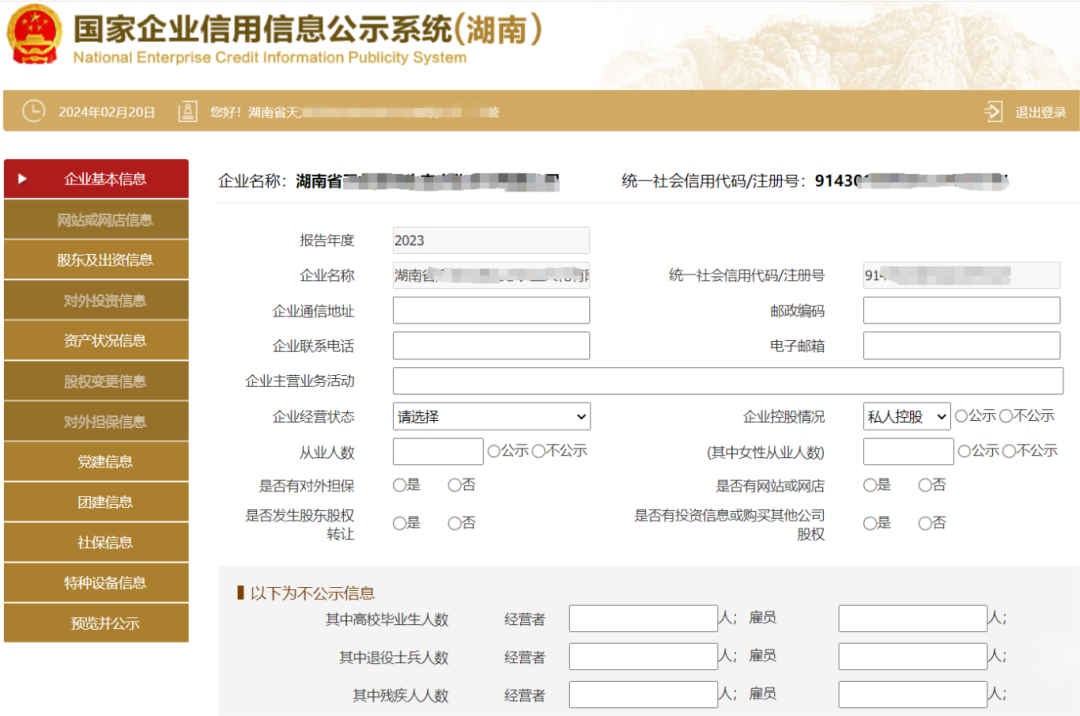The width and height of the screenshot is (1080, 716).
Task: Click the logout arrow icon
Action: [x=993, y=111]
